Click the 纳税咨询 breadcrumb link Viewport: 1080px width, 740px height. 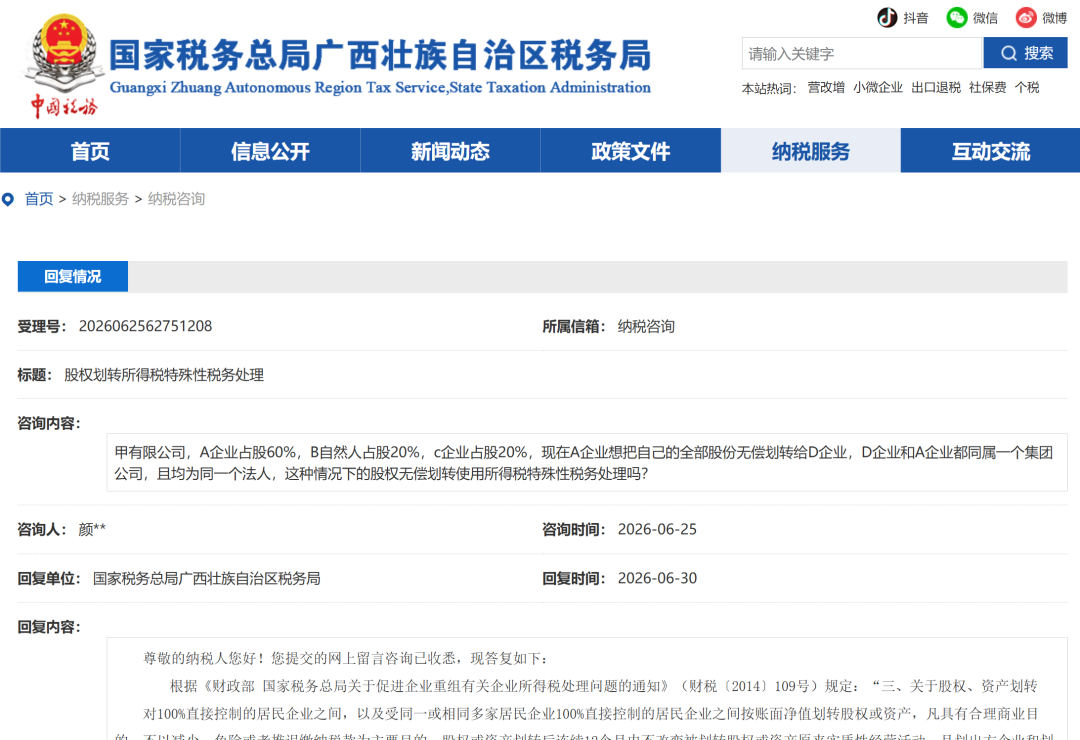176,199
